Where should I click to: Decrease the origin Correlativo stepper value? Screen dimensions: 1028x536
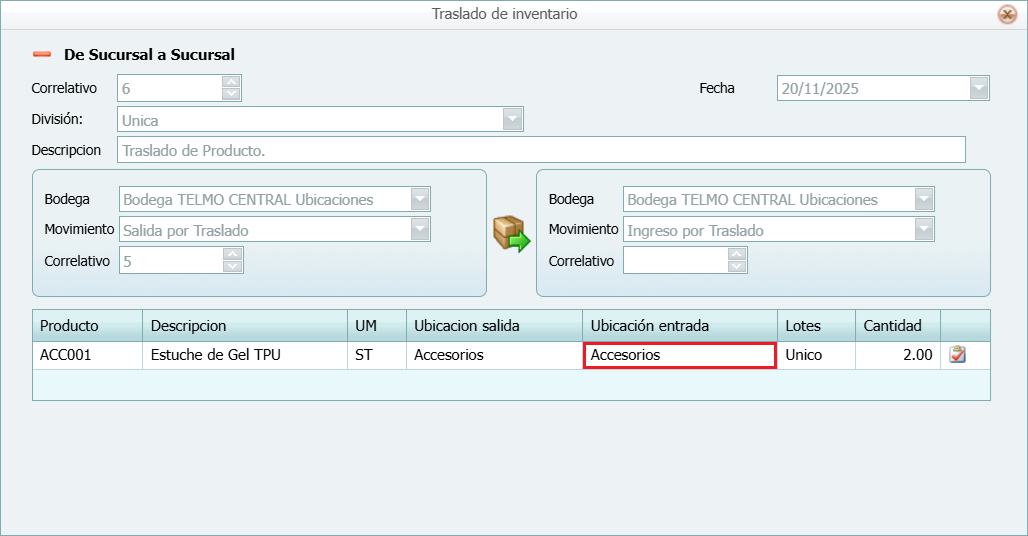coord(232,267)
